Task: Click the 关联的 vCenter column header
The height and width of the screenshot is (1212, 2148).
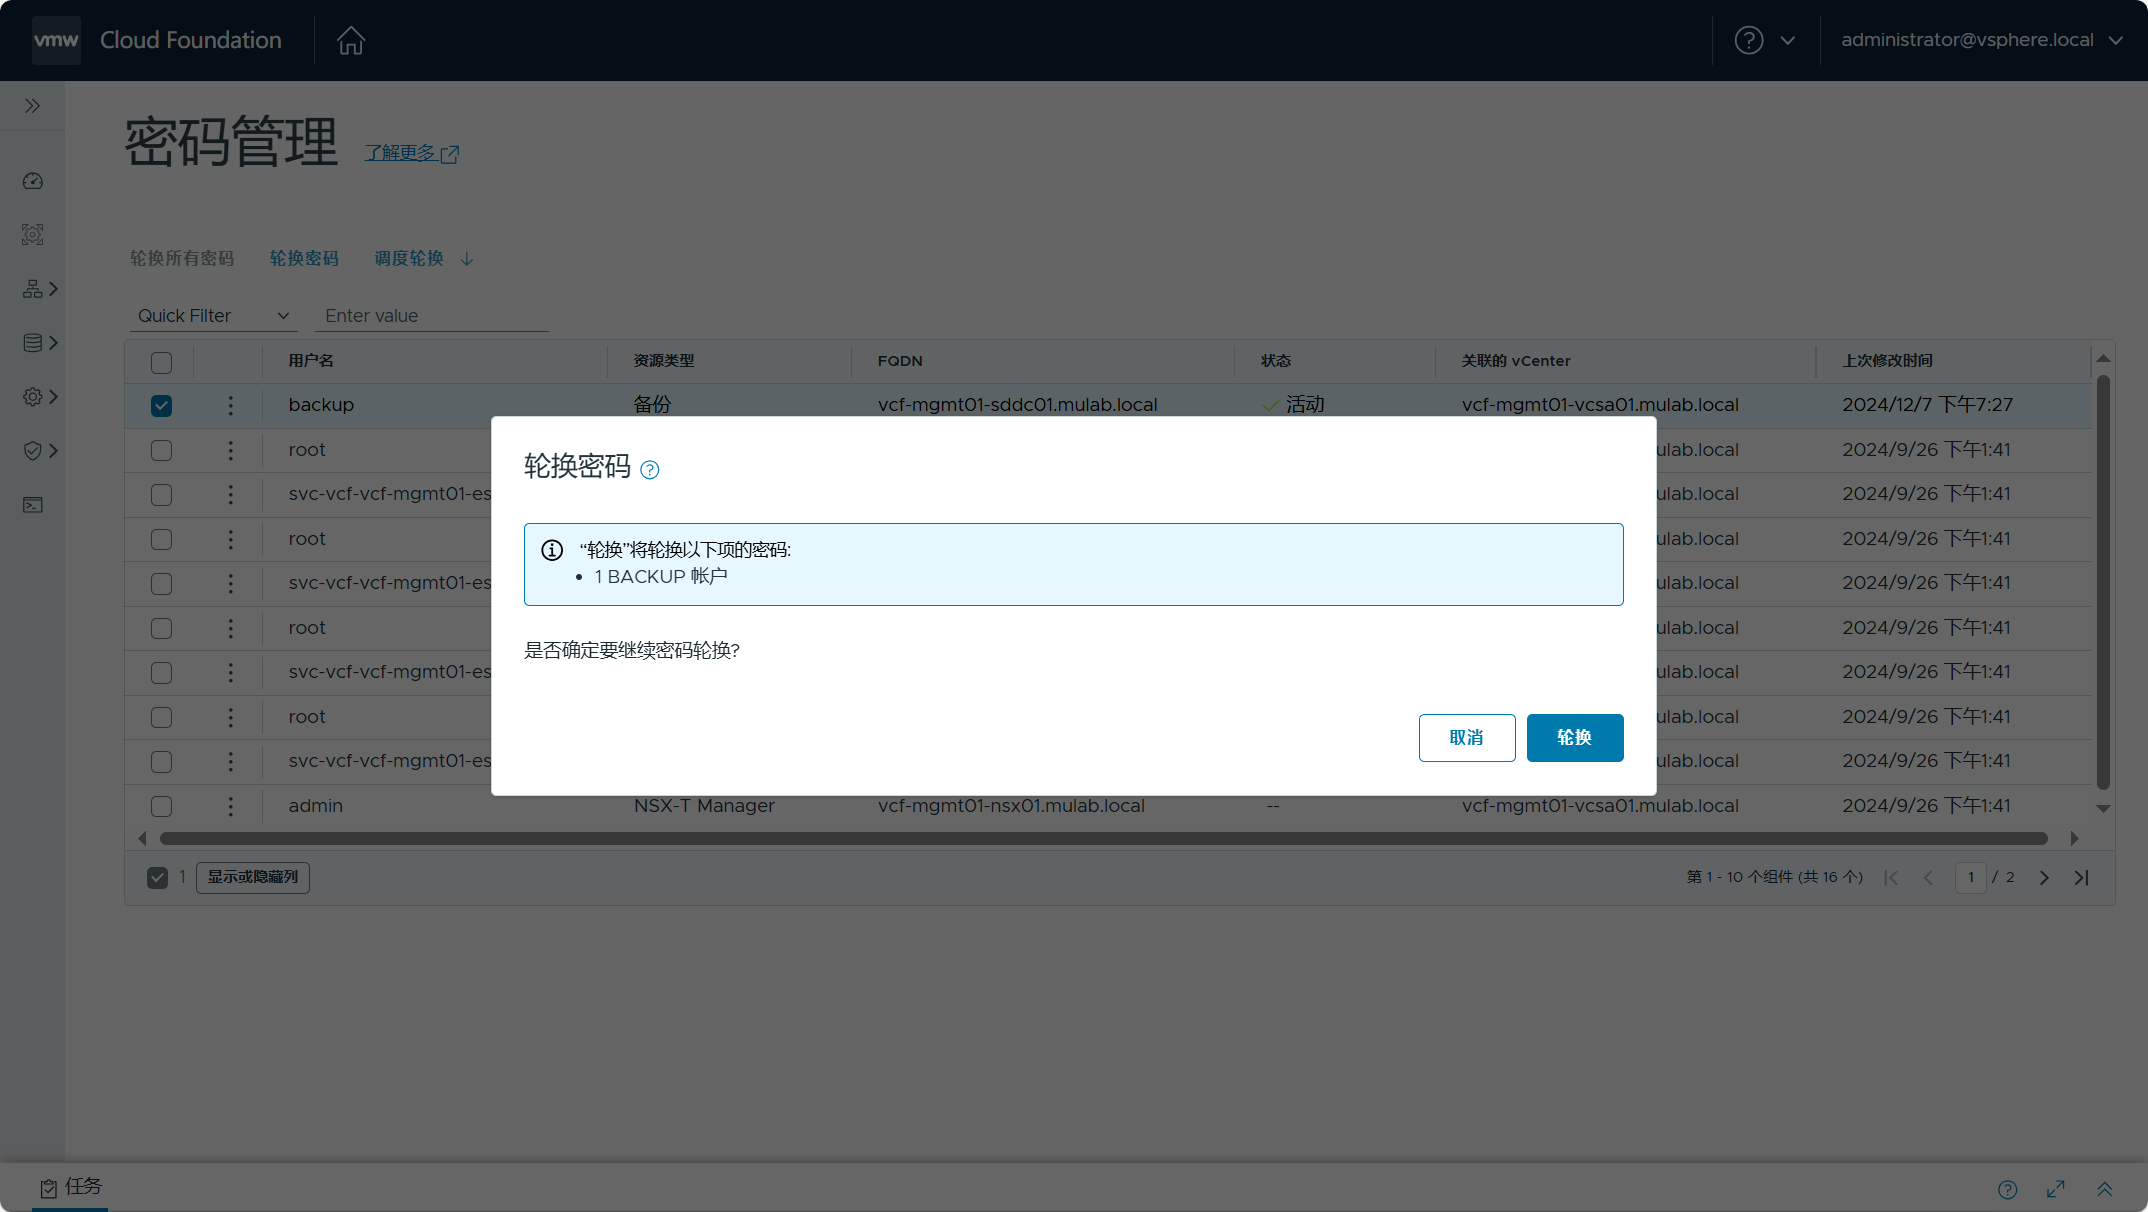Action: (1516, 361)
